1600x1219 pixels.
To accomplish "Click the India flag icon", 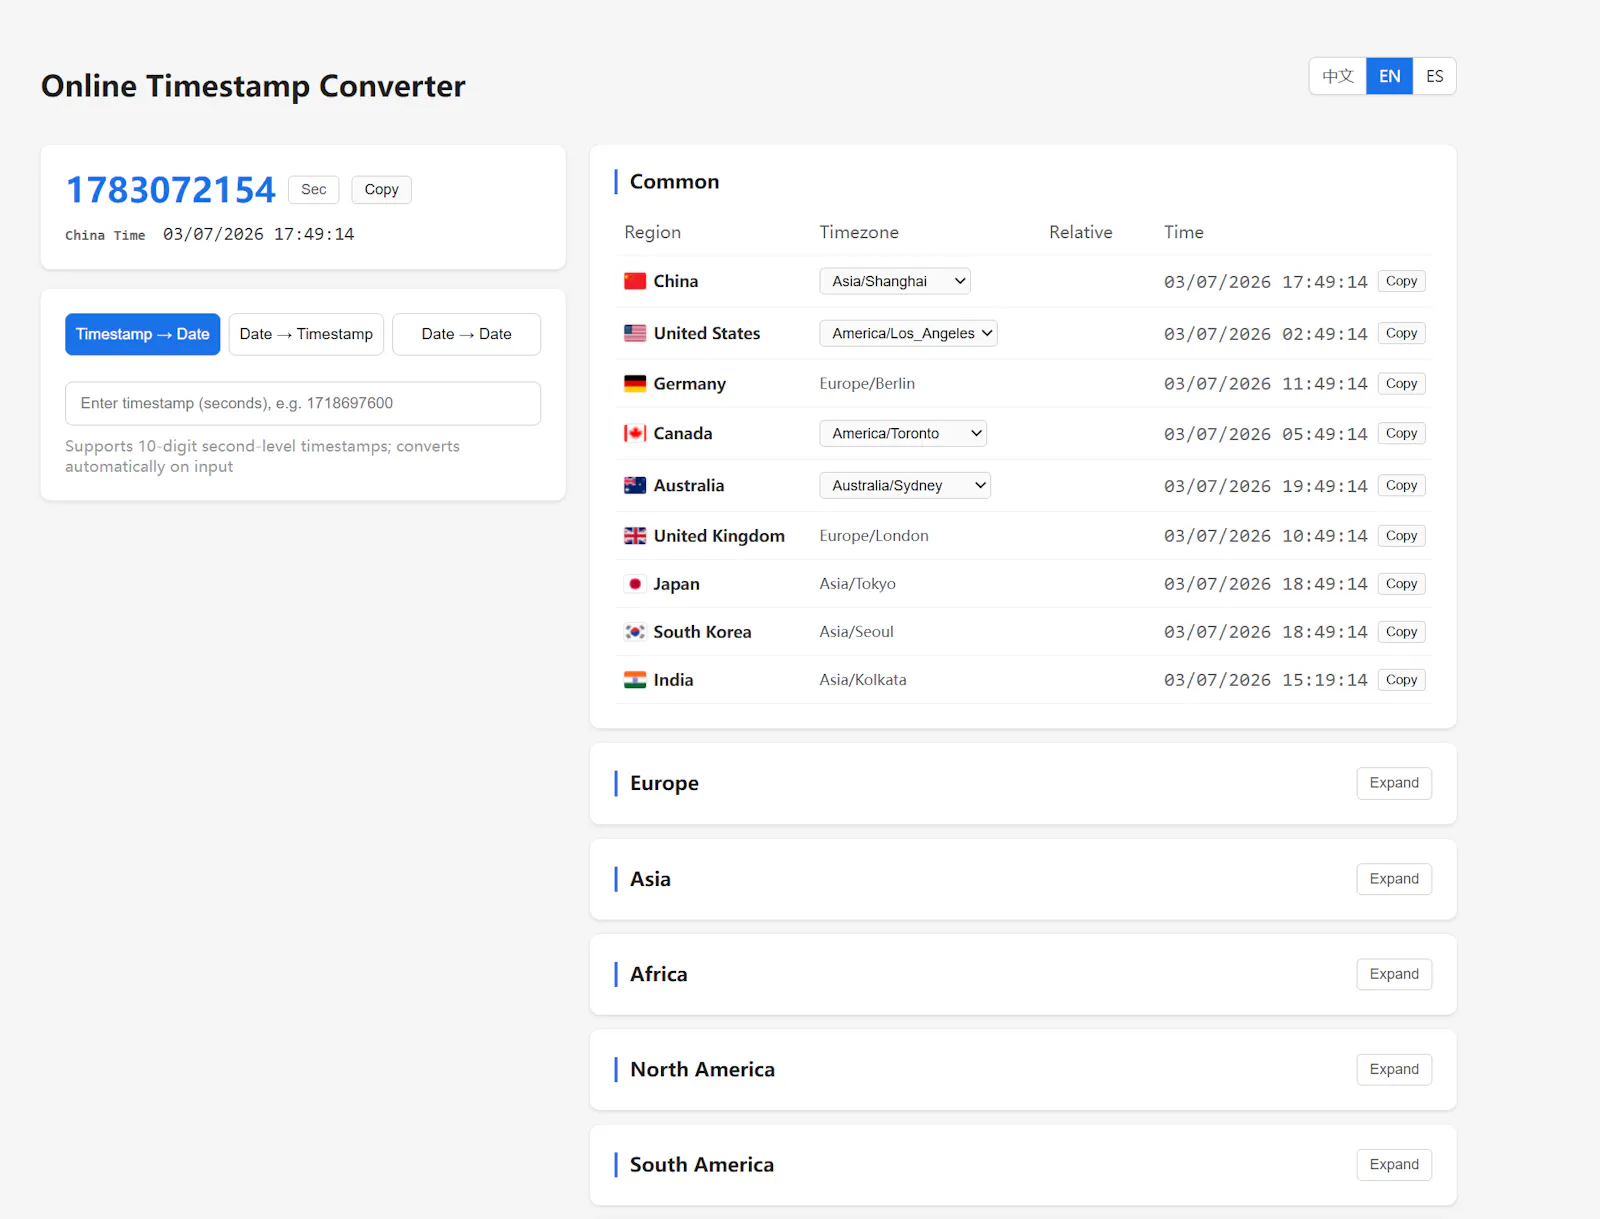I will point(635,680).
